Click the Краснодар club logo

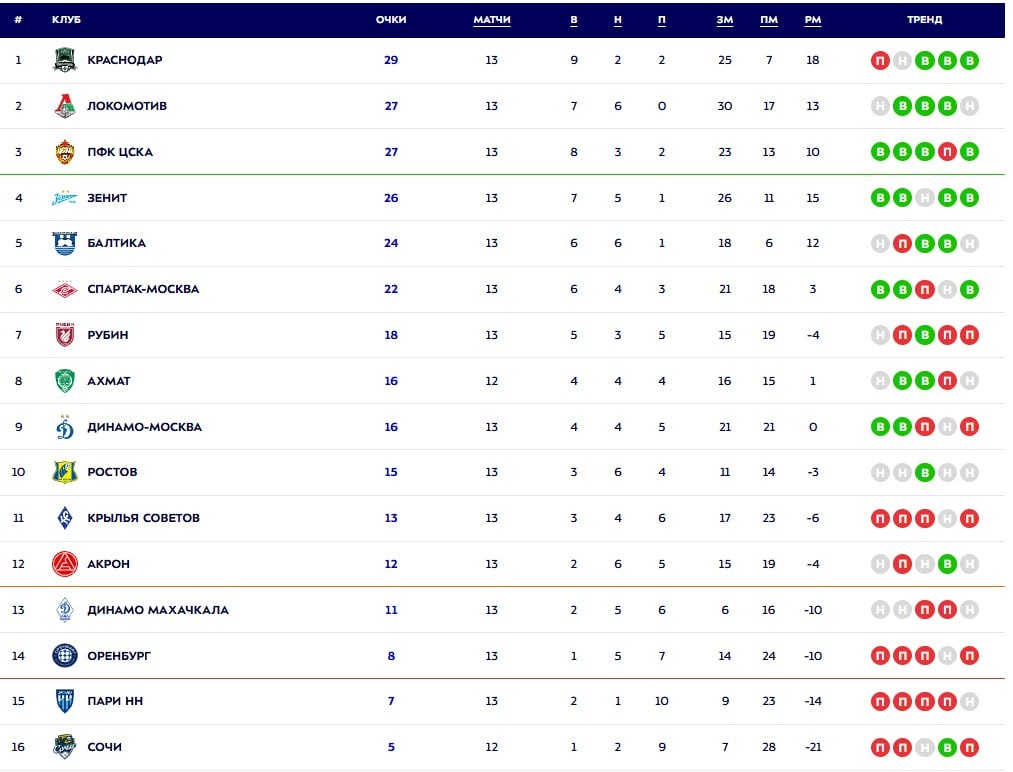pyautogui.click(x=64, y=60)
